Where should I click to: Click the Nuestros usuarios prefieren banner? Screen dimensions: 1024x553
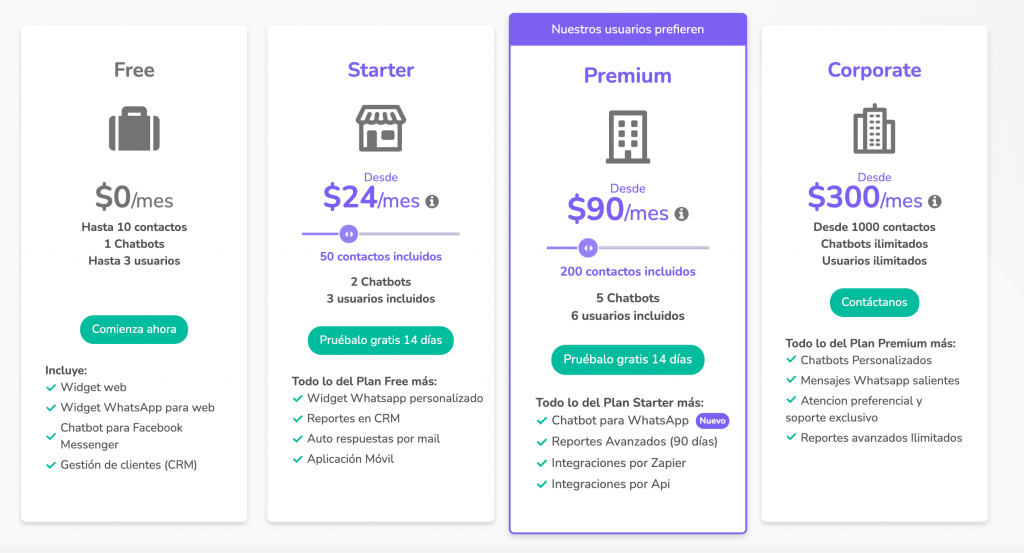[x=627, y=29]
